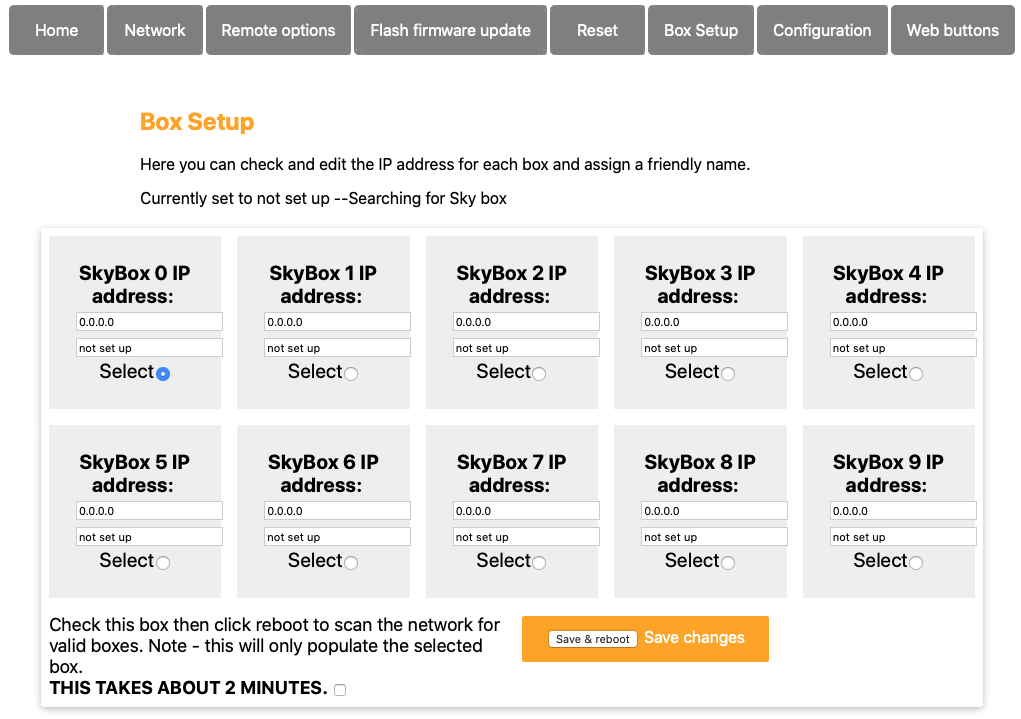Select the SkyBox 5 radio button
The height and width of the screenshot is (719, 1021).
[x=163, y=563]
